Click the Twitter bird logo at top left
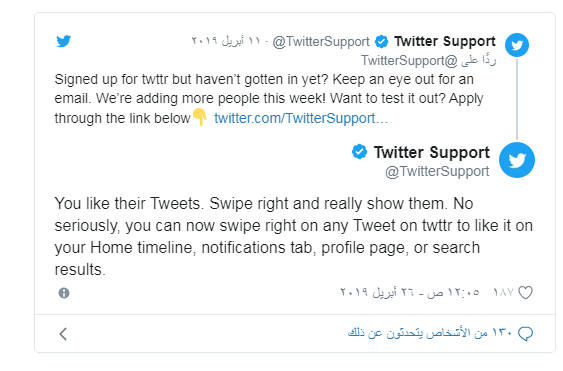Viewport: 563px width, 371px height. [x=64, y=41]
